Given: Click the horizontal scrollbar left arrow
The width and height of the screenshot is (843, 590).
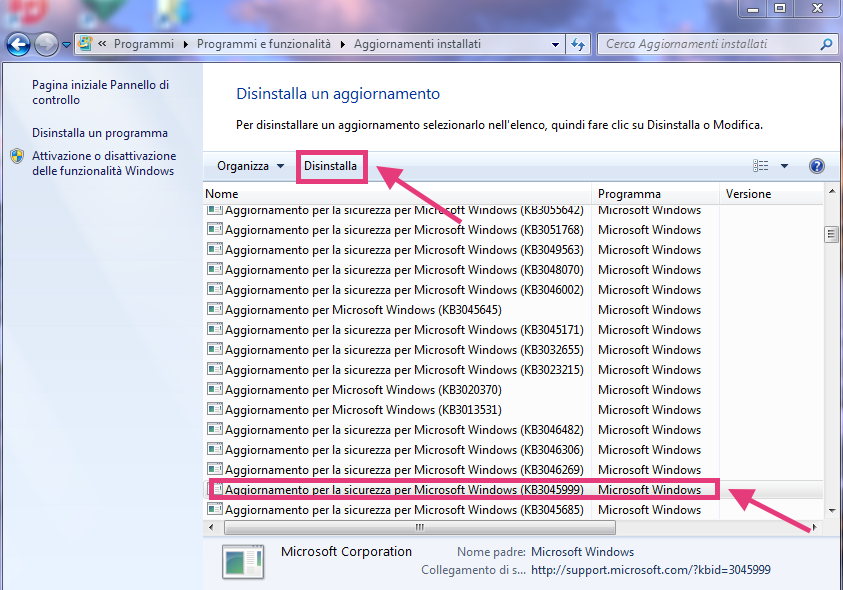Looking at the screenshot, I should pyautogui.click(x=211, y=528).
